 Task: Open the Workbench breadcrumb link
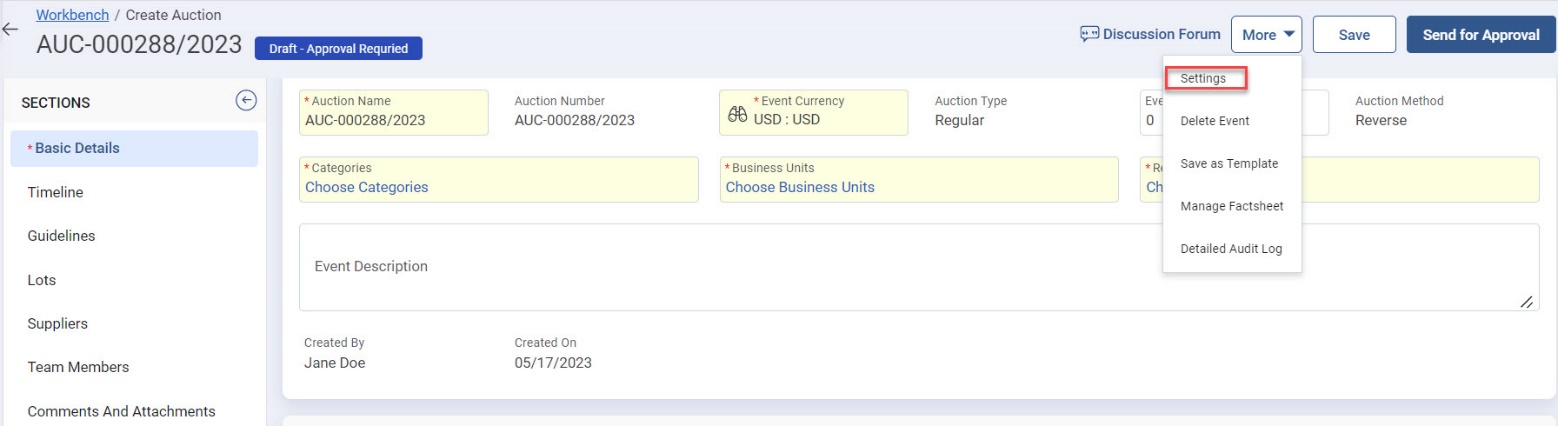pyautogui.click(x=73, y=15)
